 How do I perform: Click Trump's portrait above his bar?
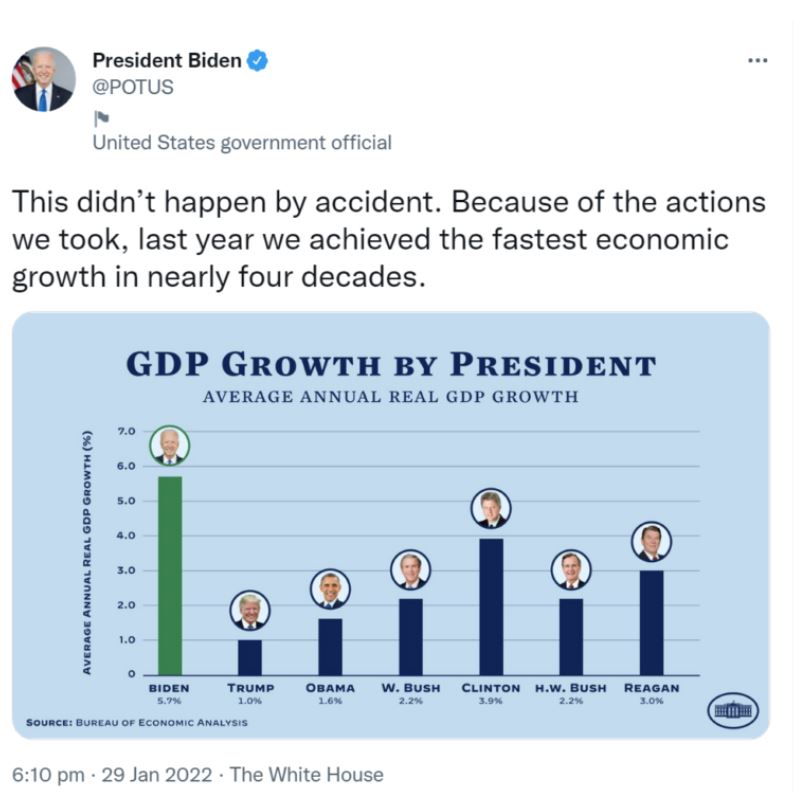(x=250, y=610)
